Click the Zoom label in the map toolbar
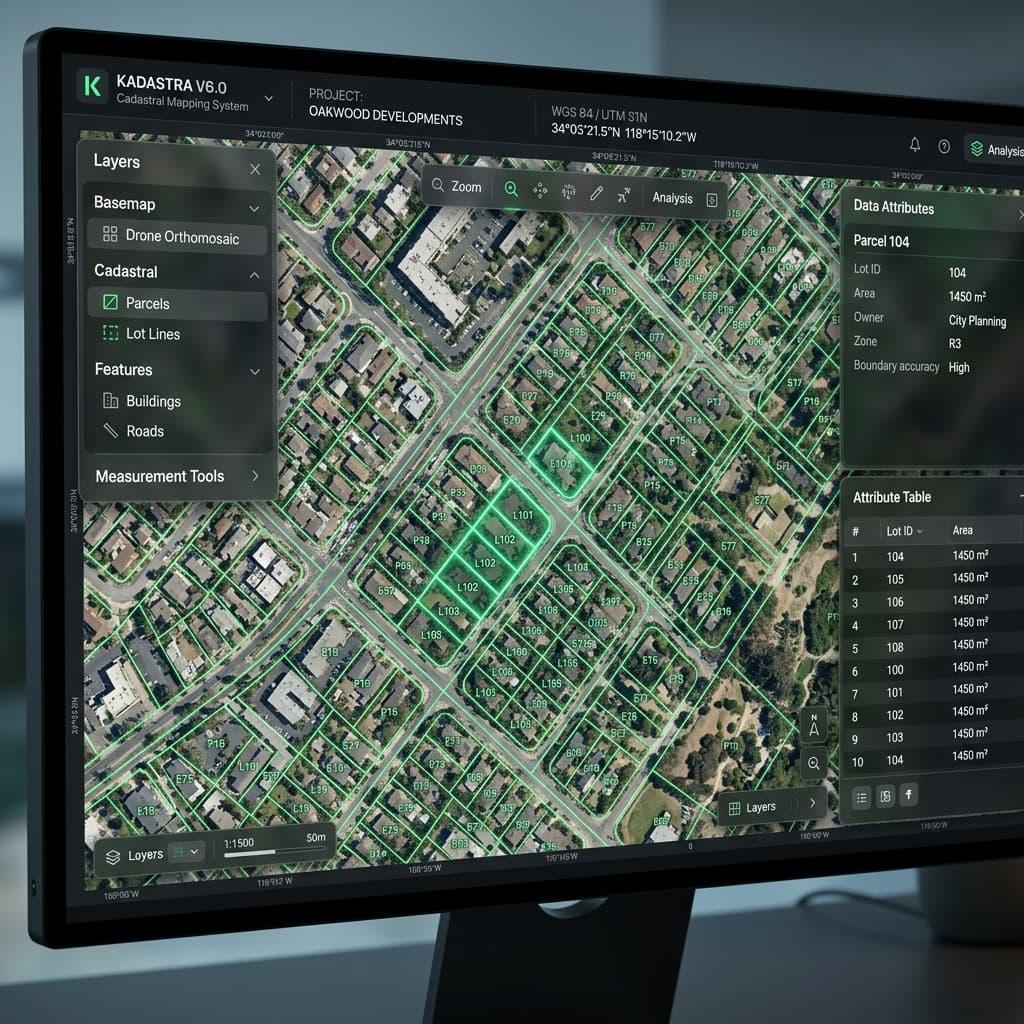Viewport: 1024px width, 1024px height. pos(466,187)
